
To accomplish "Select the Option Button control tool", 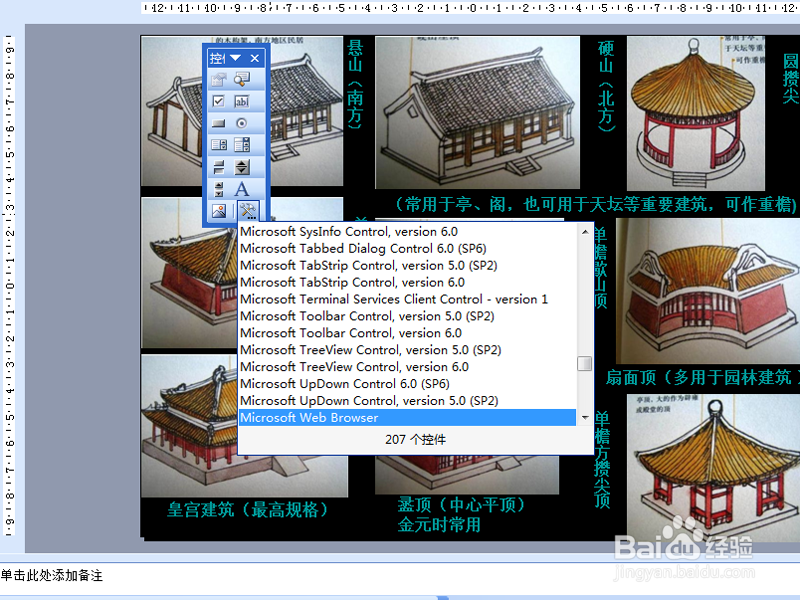I will point(242,123).
